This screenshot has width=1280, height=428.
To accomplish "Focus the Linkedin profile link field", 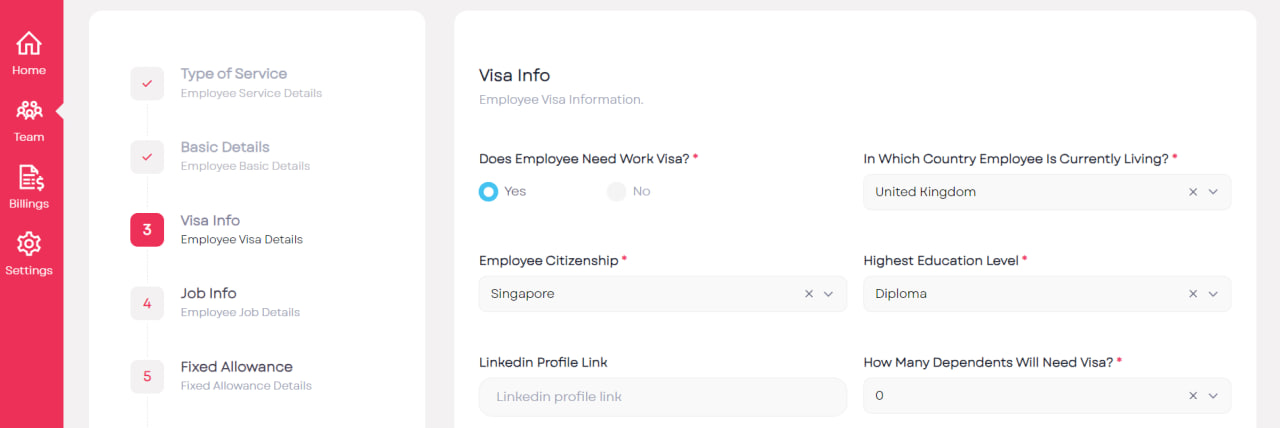I will [x=663, y=396].
